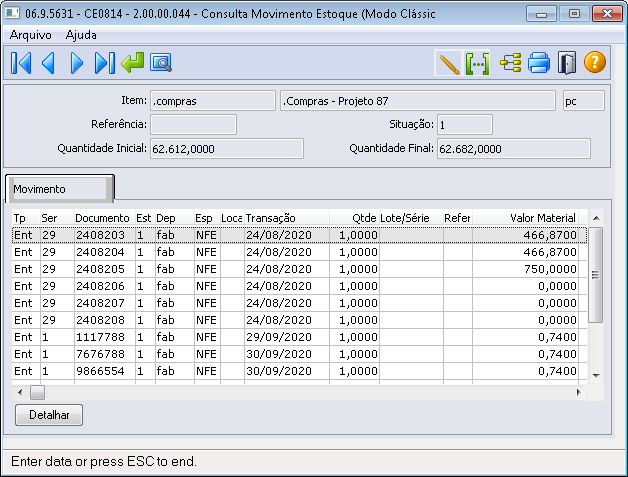Click the Tp column header
This screenshot has width=628, height=477.
point(26,218)
